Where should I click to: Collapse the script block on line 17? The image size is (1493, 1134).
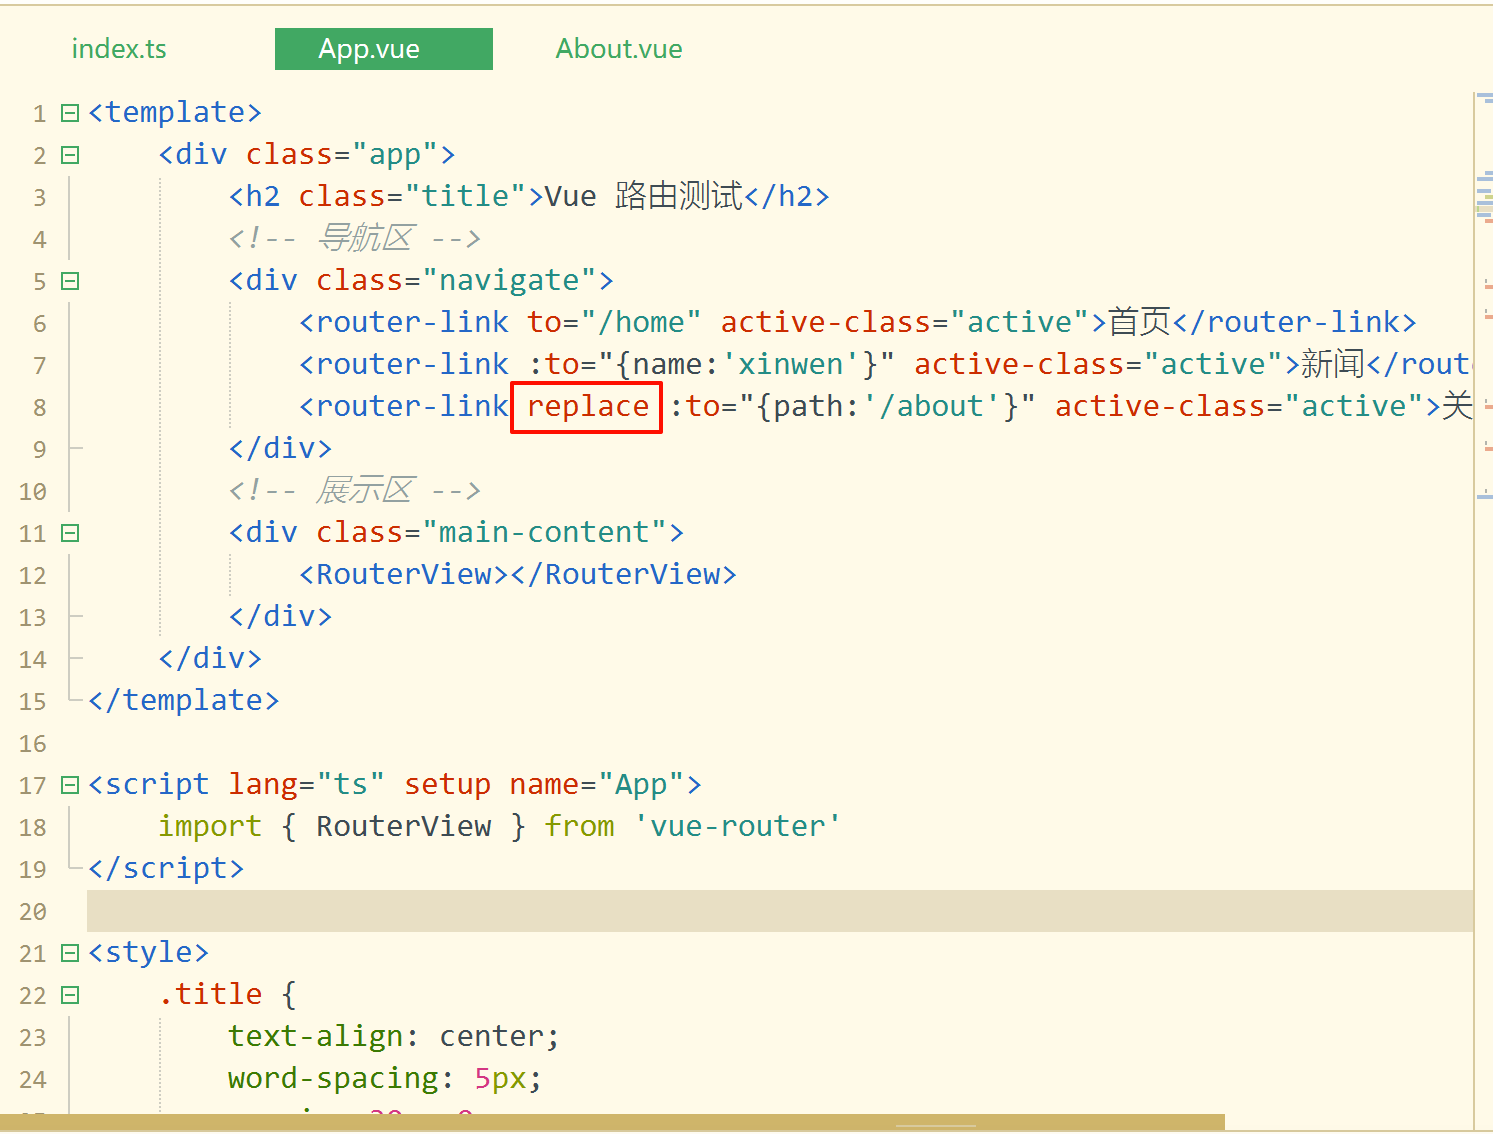70,785
